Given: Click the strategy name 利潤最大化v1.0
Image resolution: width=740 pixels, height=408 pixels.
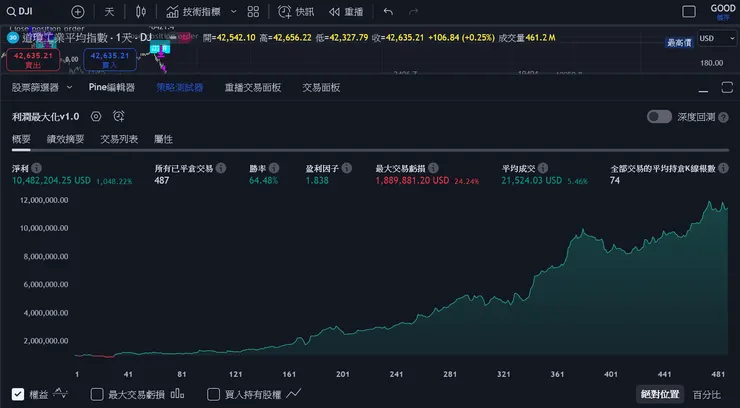Looking at the screenshot, I should (x=45, y=117).
